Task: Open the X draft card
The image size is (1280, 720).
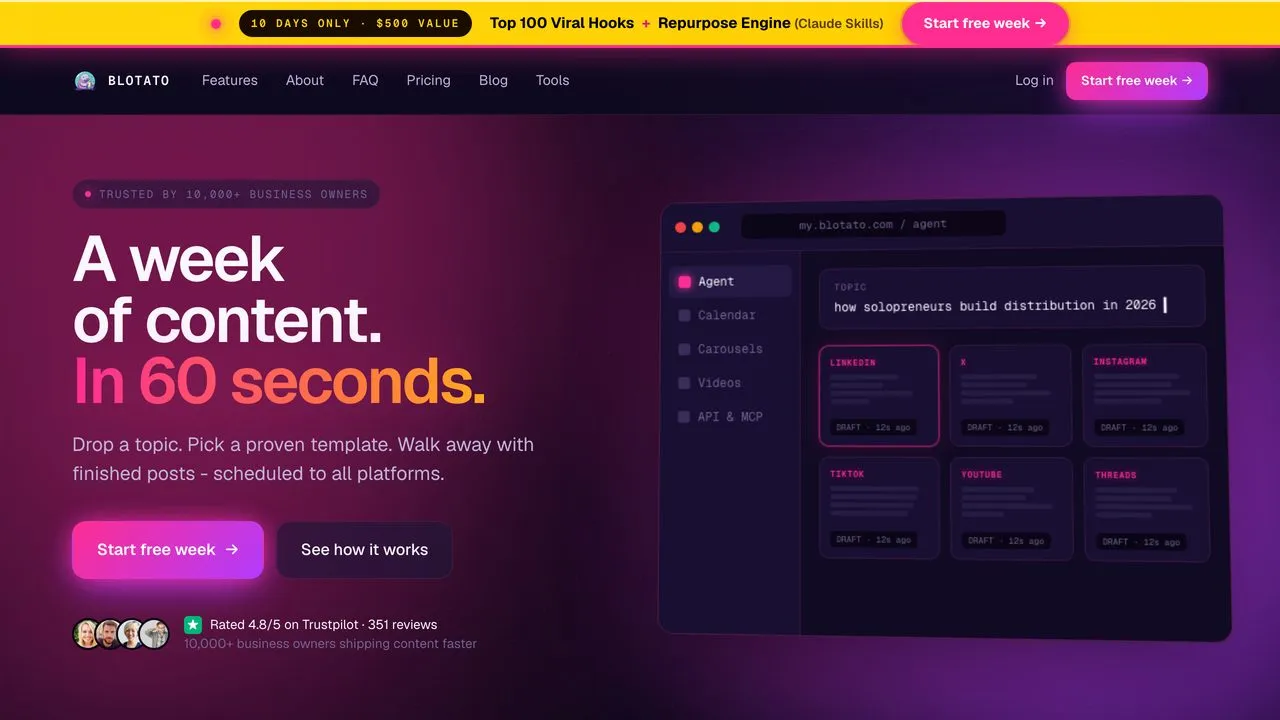Action: (1010, 395)
